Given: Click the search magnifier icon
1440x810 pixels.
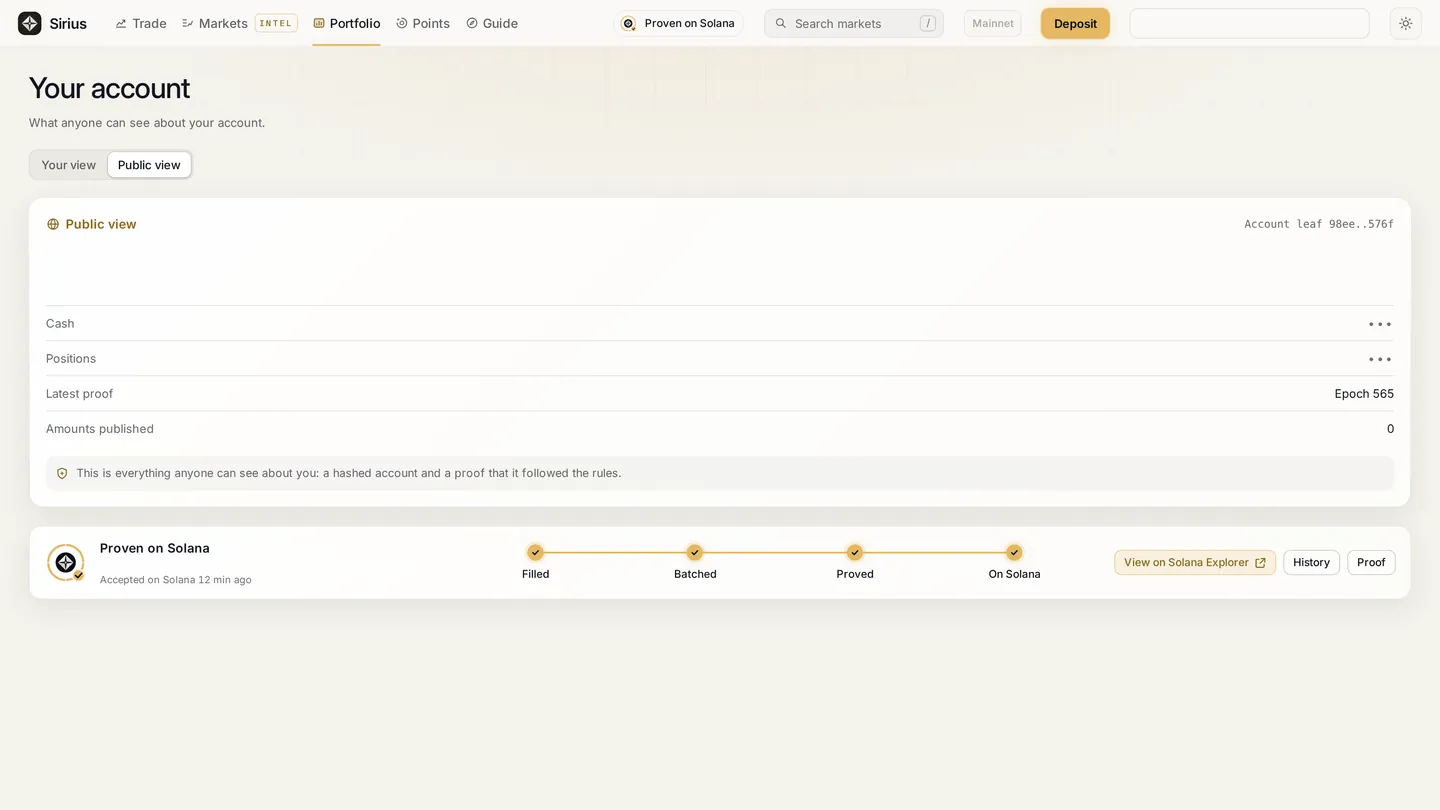Looking at the screenshot, I should point(781,23).
